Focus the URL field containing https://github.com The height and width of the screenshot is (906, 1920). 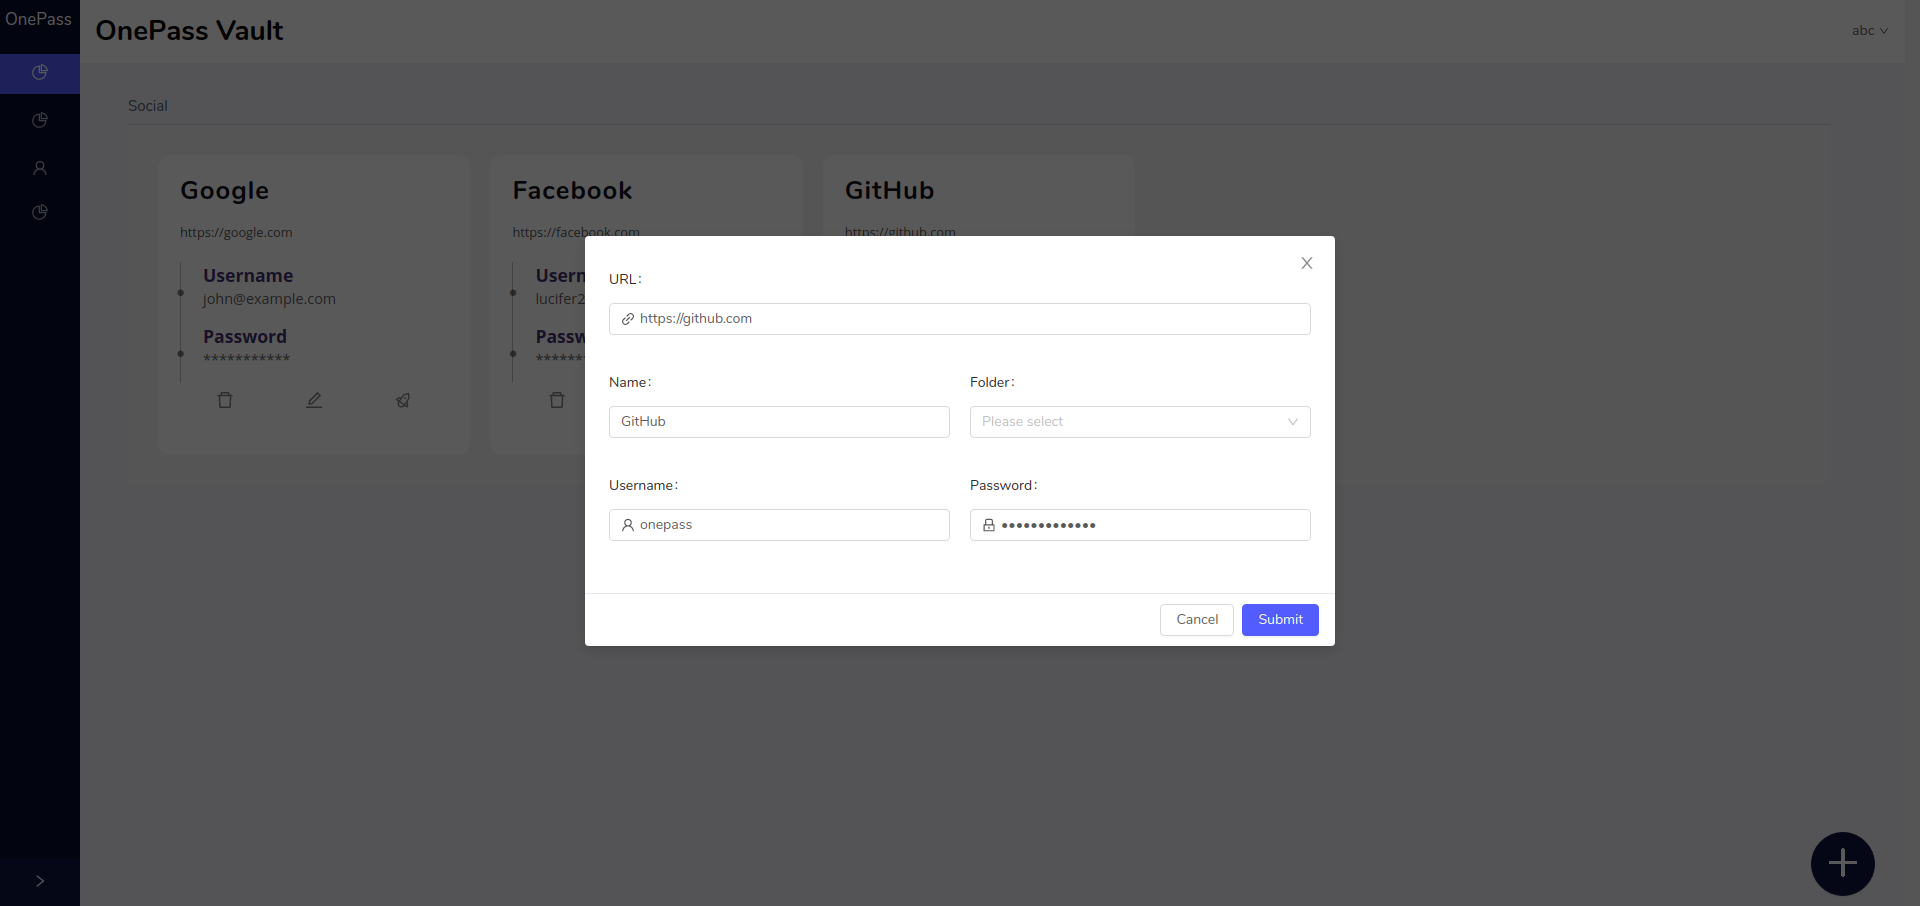tap(960, 319)
